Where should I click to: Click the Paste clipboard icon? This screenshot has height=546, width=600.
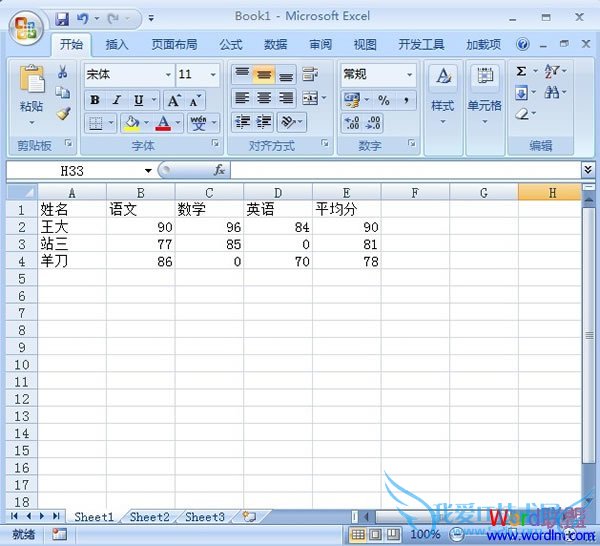tap(32, 79)
